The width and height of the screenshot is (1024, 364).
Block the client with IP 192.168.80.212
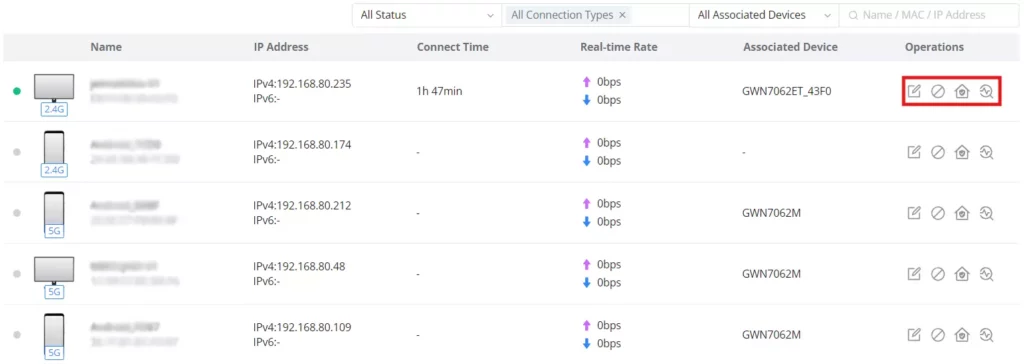point(938,213)
